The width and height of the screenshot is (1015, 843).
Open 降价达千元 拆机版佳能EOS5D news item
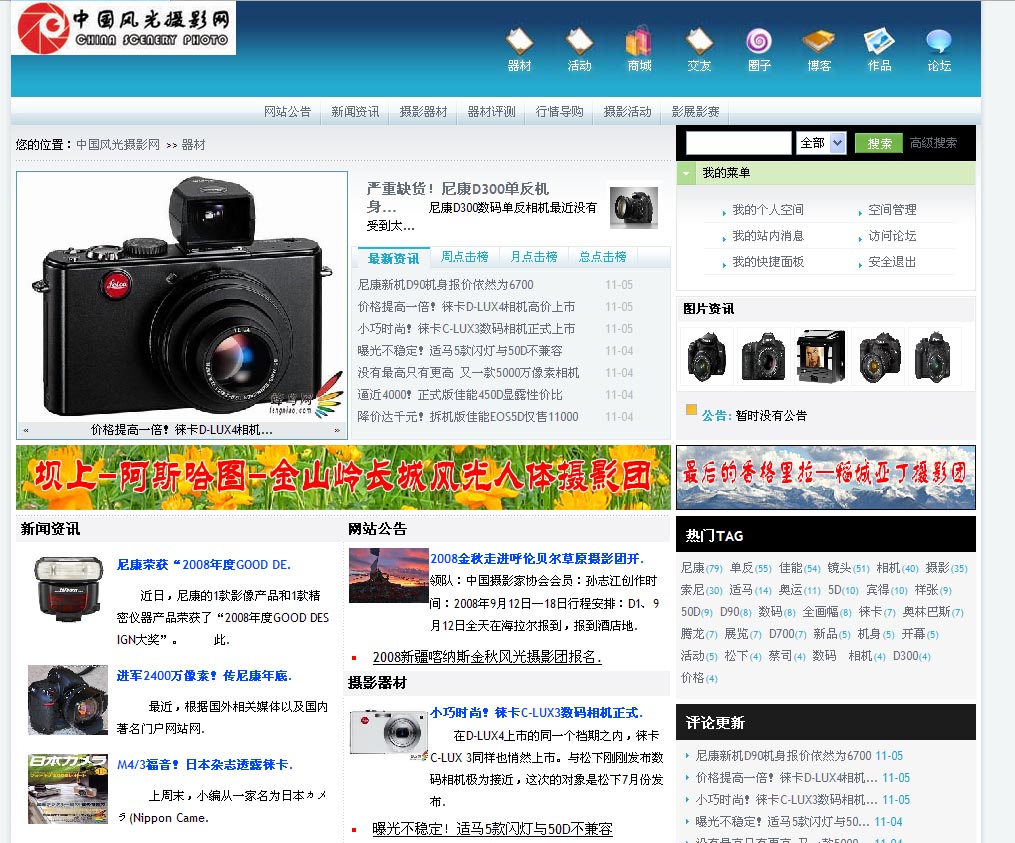point(467,416)
